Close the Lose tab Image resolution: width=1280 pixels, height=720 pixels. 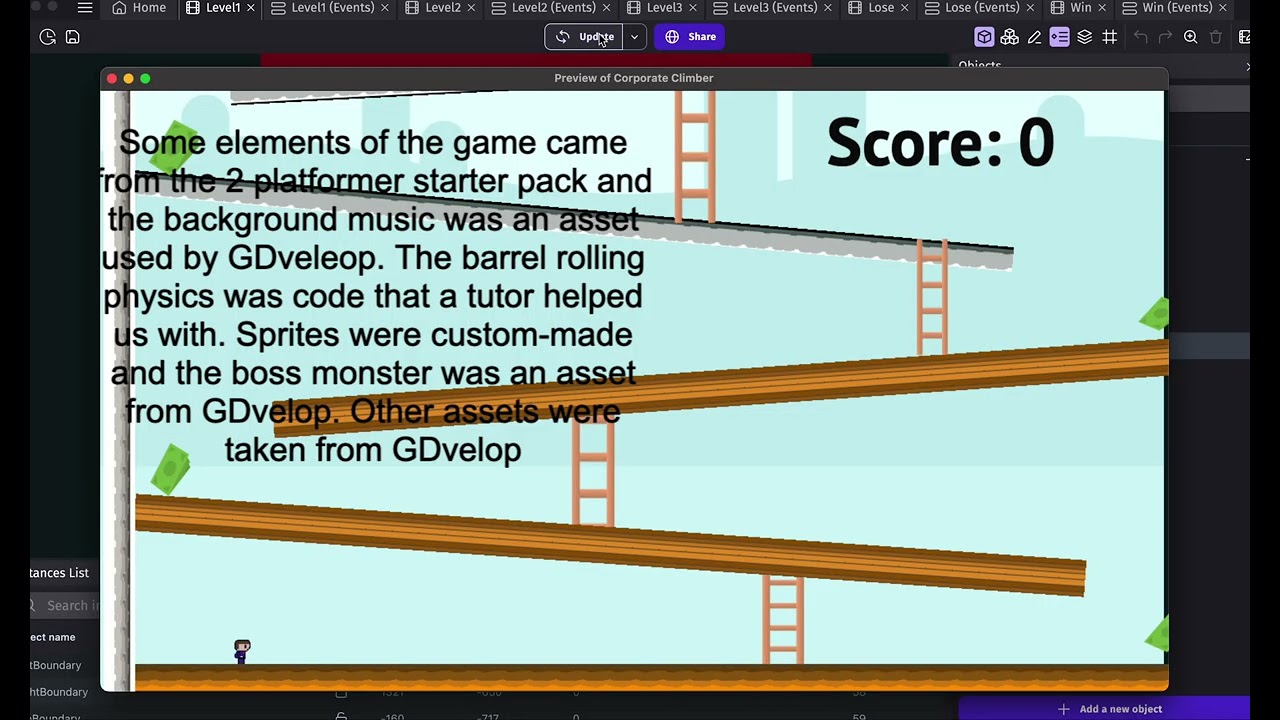[905, 8]
